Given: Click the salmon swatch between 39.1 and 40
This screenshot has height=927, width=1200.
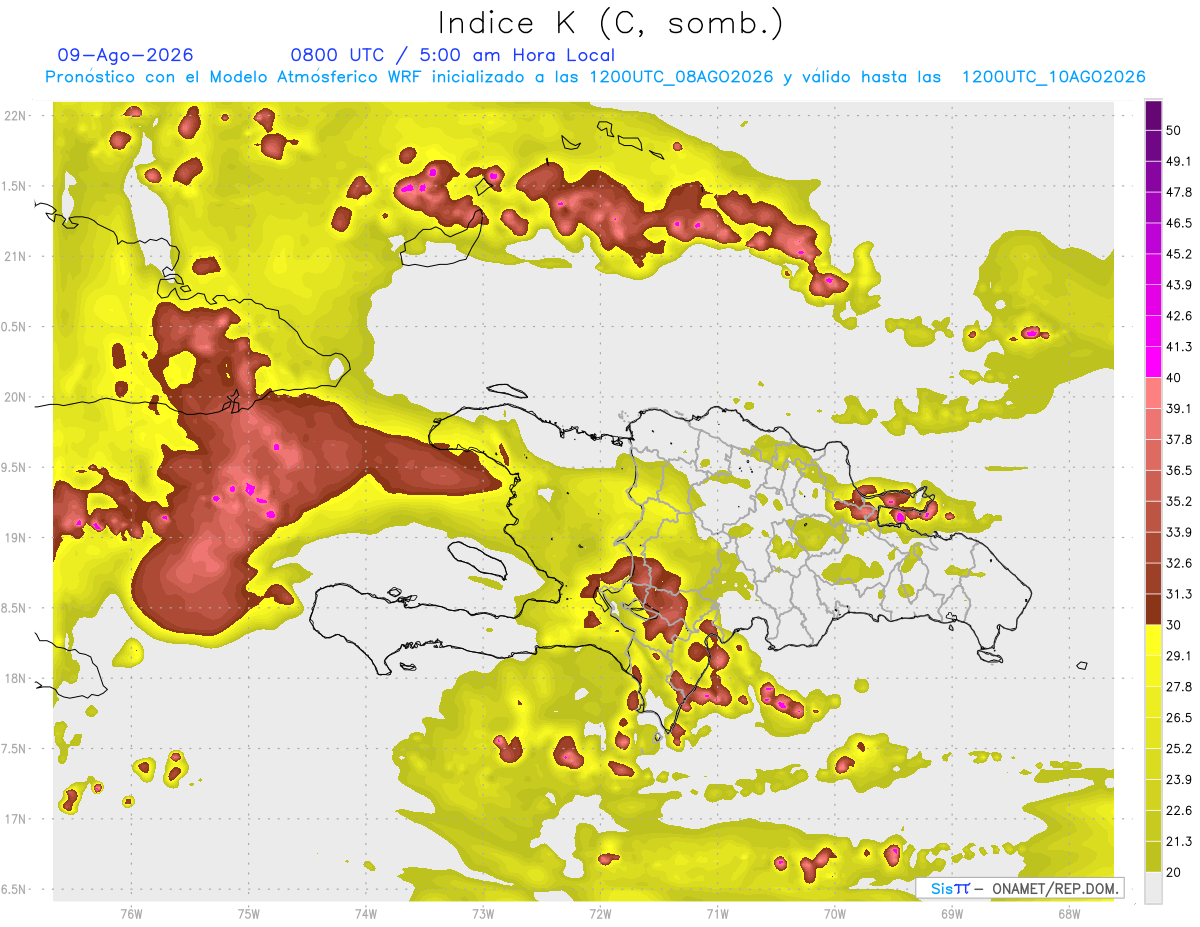Looking at the screenshot, I should 1153,393.
